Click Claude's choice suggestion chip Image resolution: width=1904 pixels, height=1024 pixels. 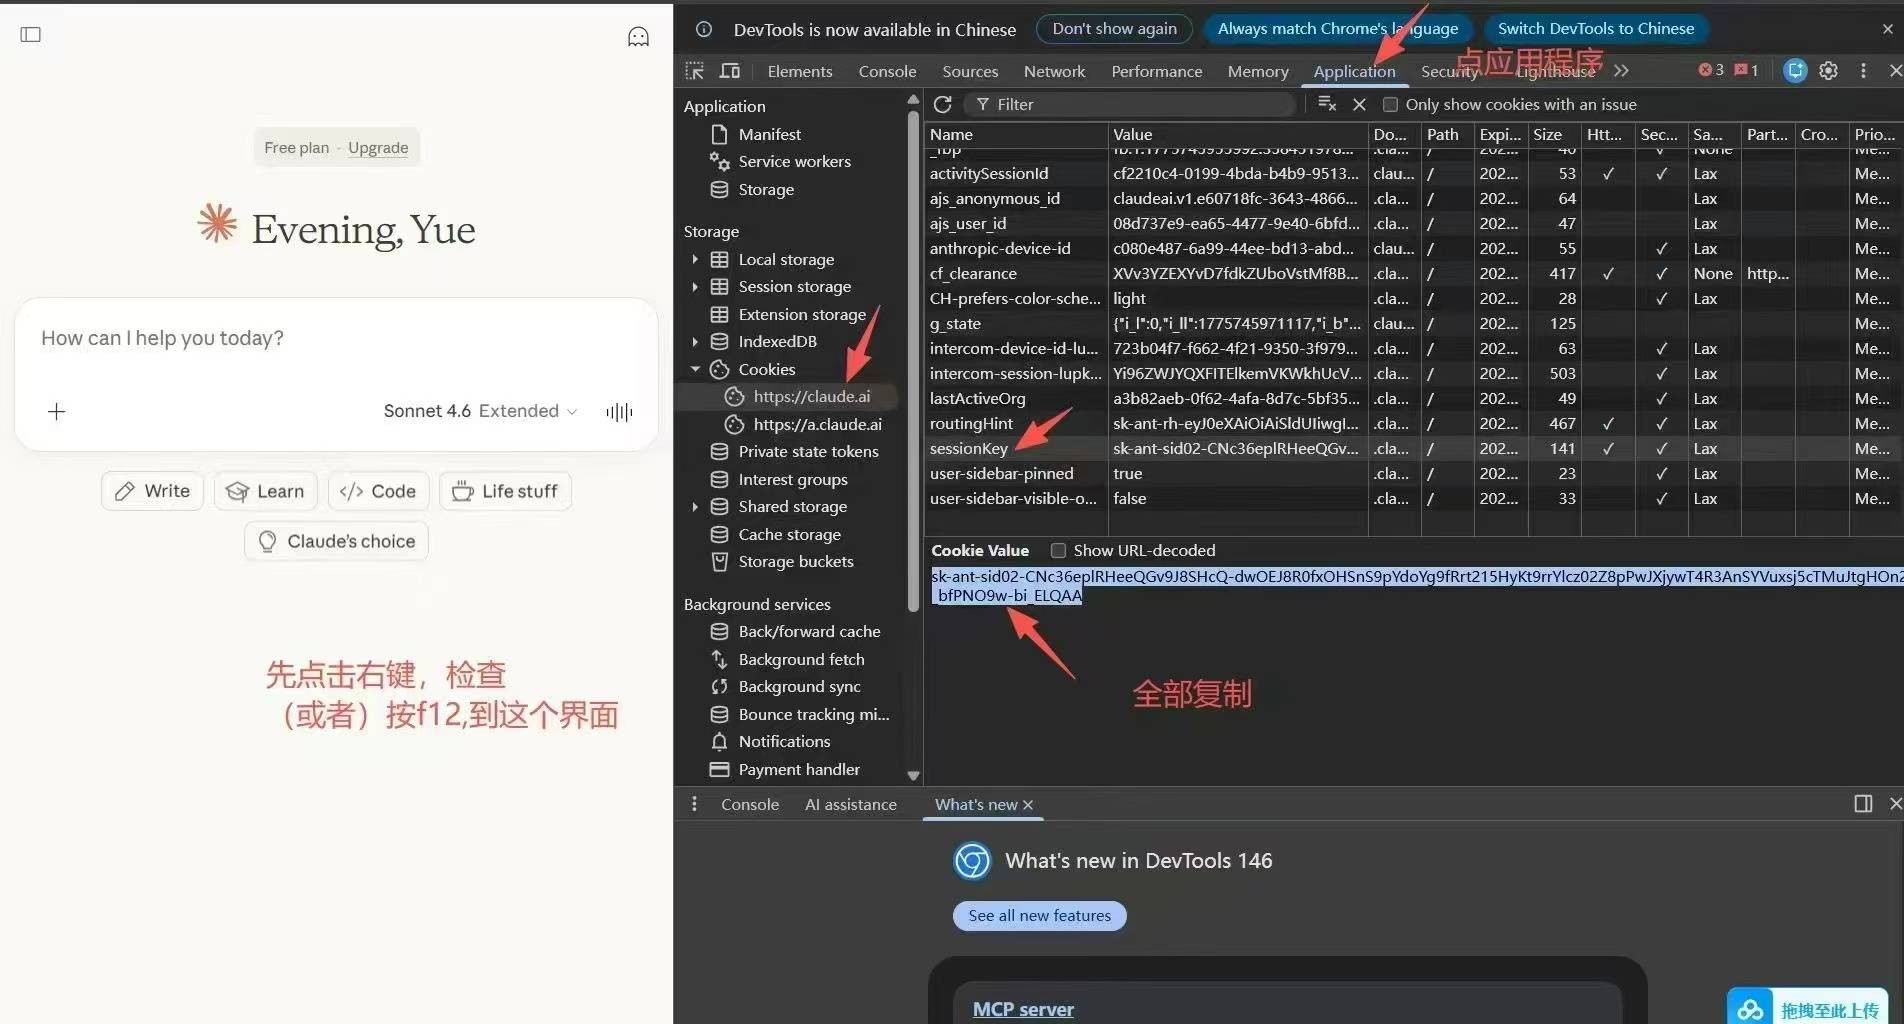click(336, 541)
